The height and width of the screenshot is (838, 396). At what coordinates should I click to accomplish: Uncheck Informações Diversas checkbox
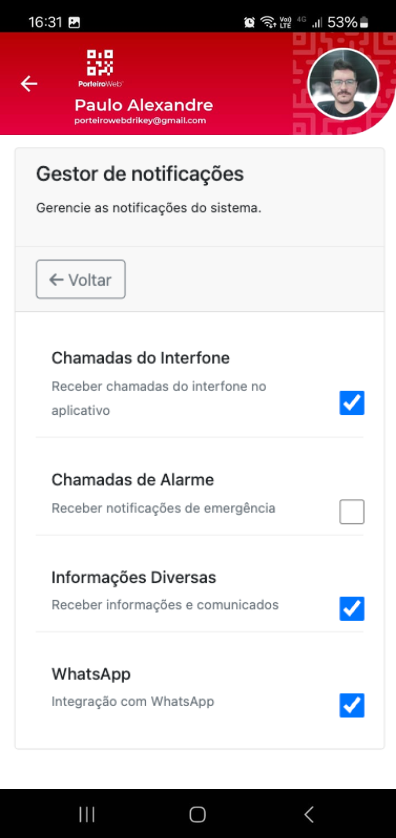pyautogui.click(x=352, y=609)
